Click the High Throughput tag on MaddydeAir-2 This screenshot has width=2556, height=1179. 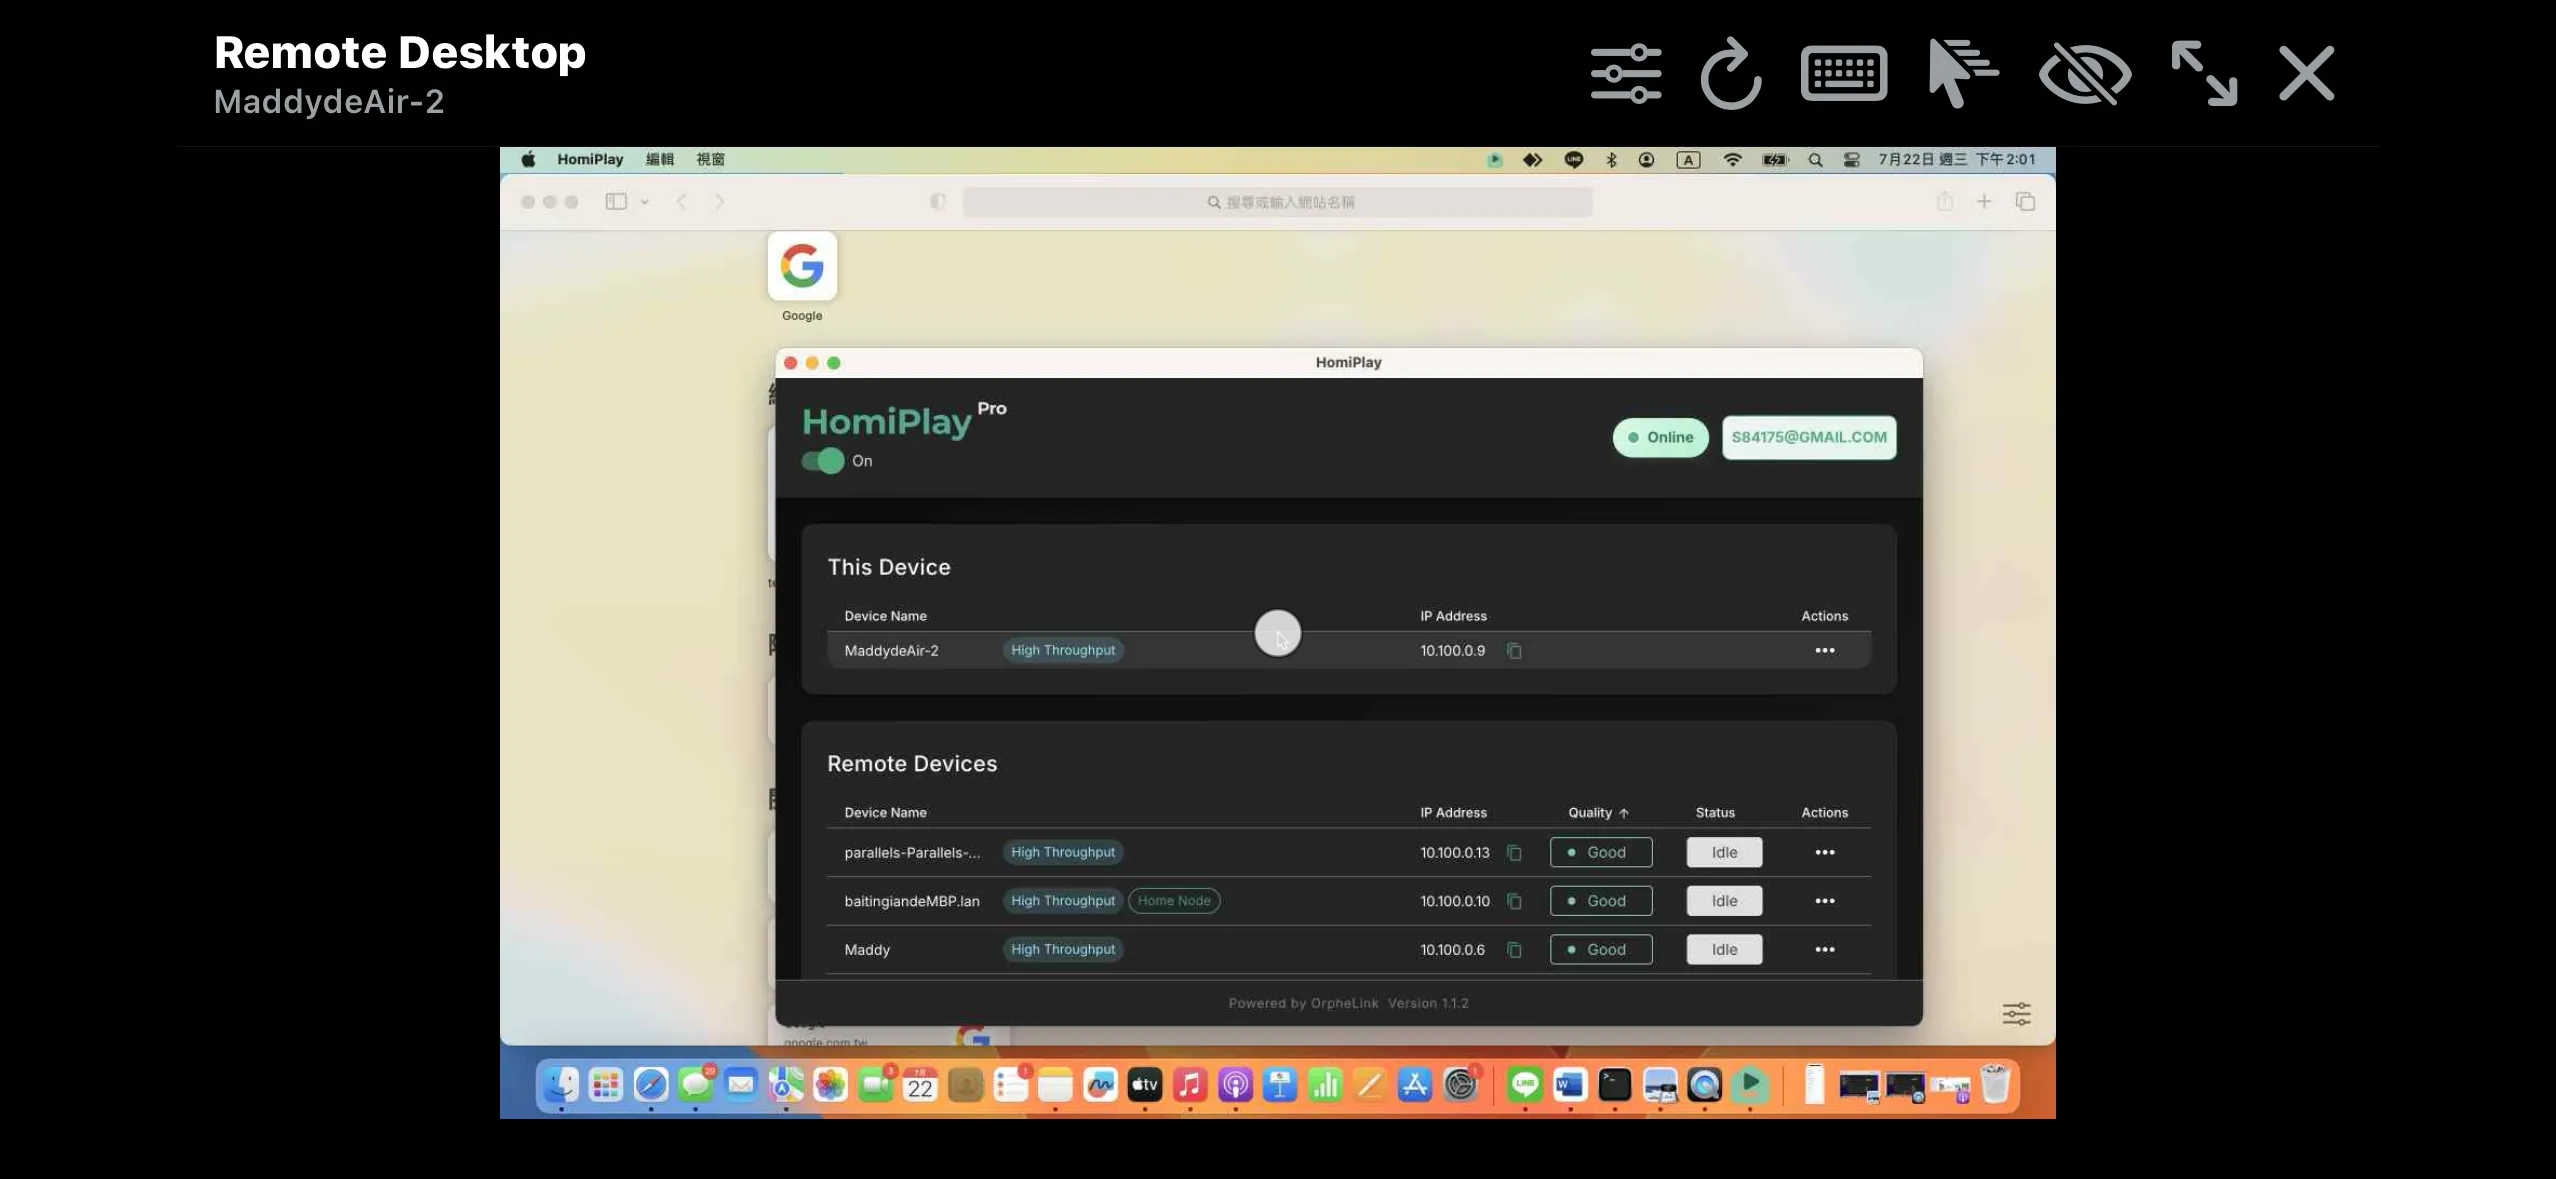tap(1063, 651)
